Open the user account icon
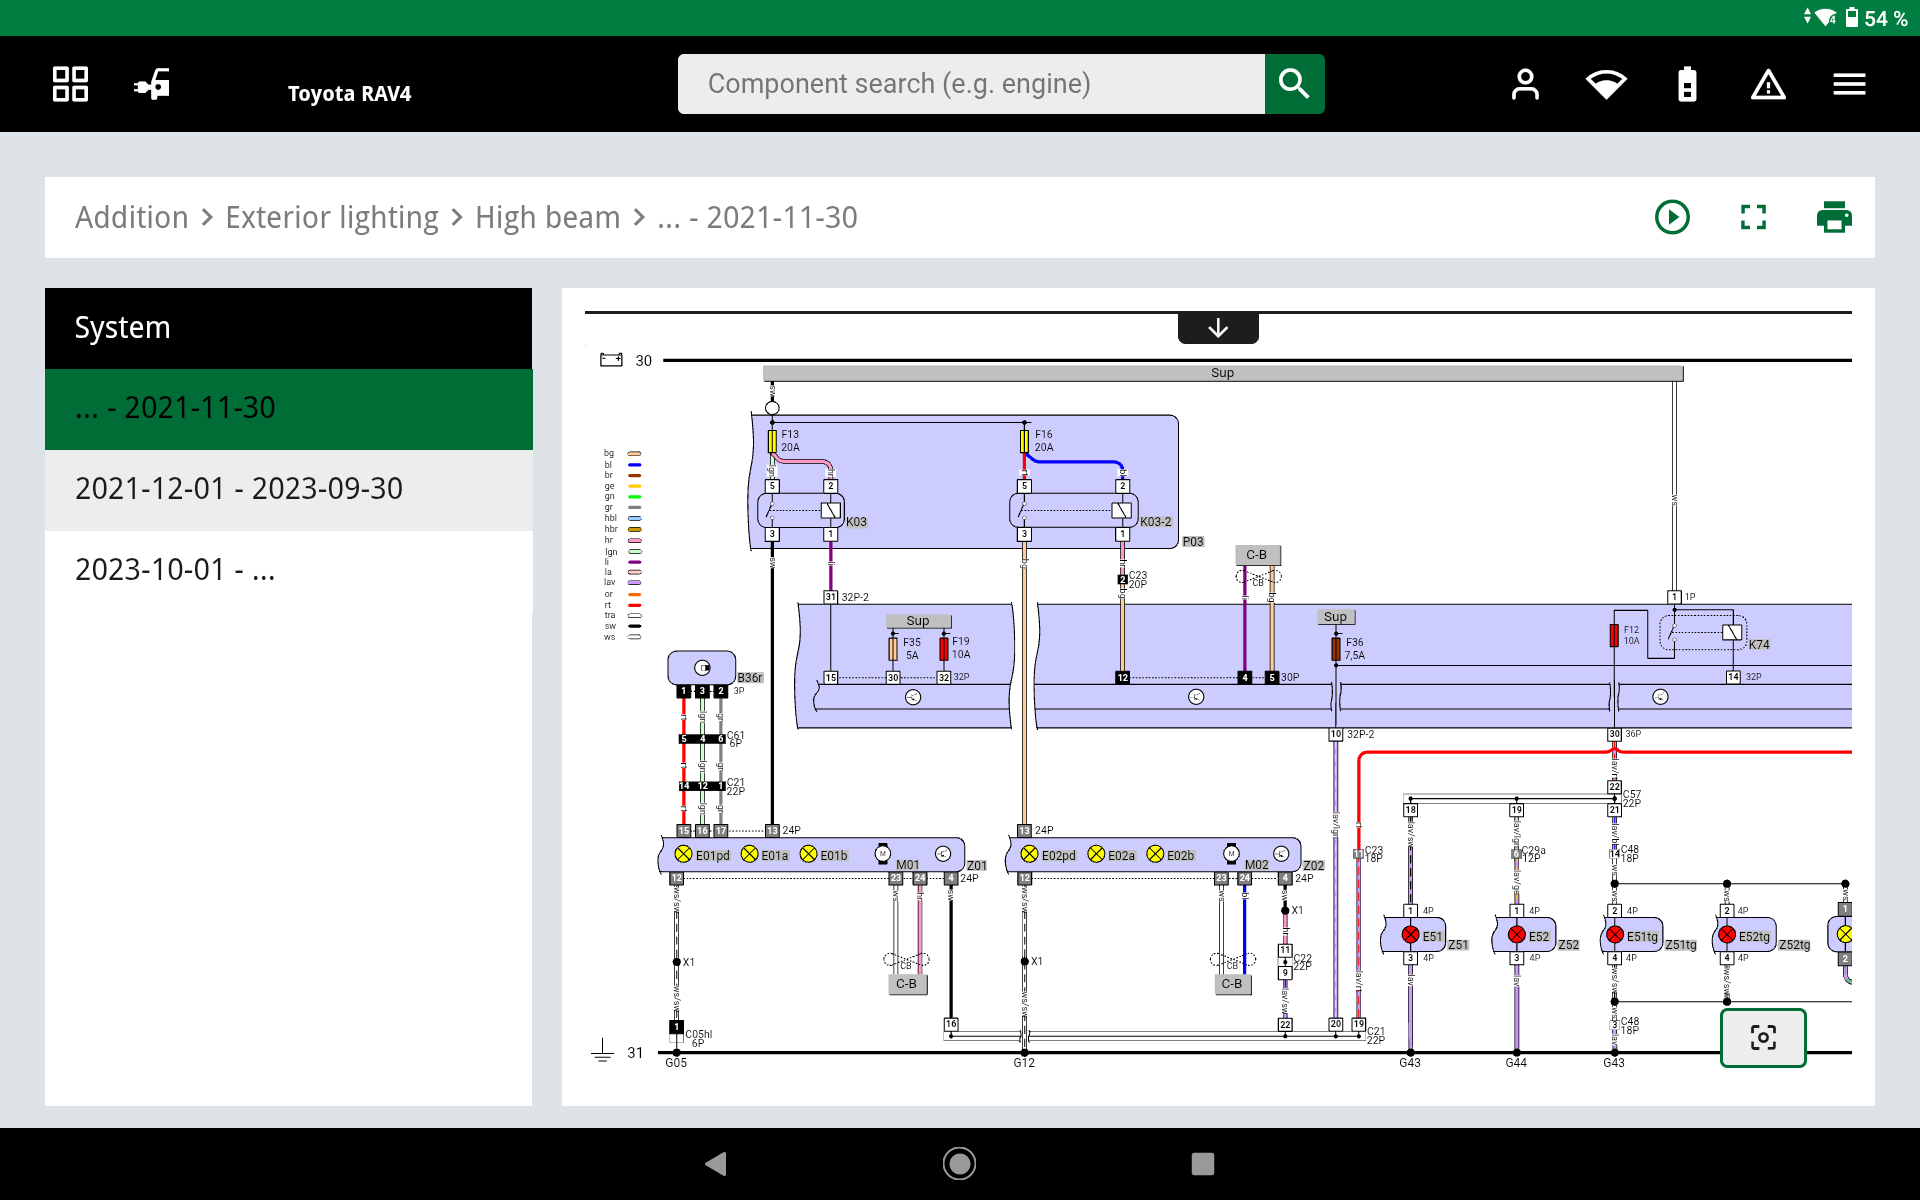 1525,84
